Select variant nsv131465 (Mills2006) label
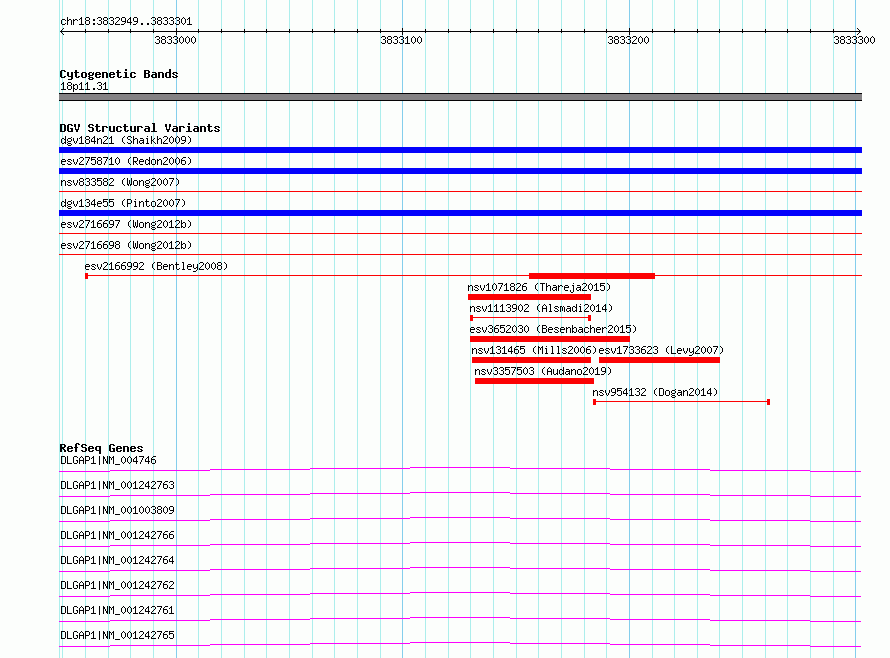Screen dimensions: 890x658 pyautogui.click(x=534, y=350)
